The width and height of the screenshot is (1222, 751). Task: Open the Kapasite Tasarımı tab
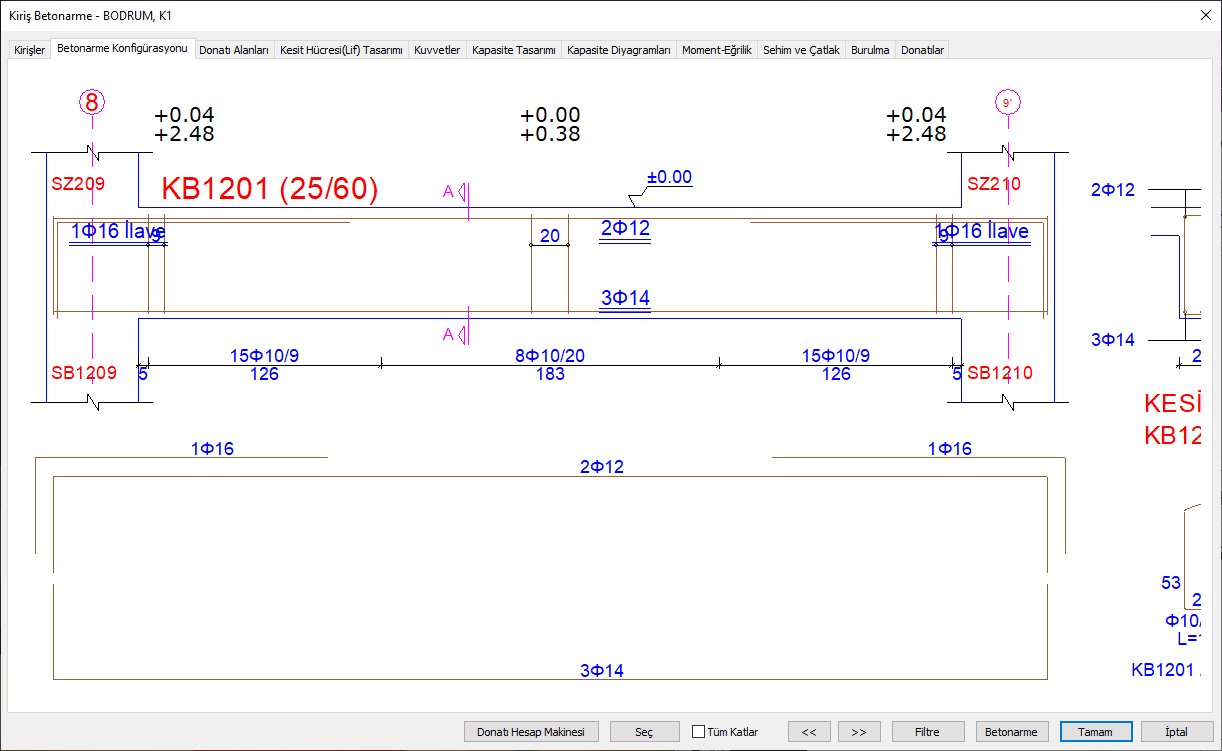[x=513, y=50]
